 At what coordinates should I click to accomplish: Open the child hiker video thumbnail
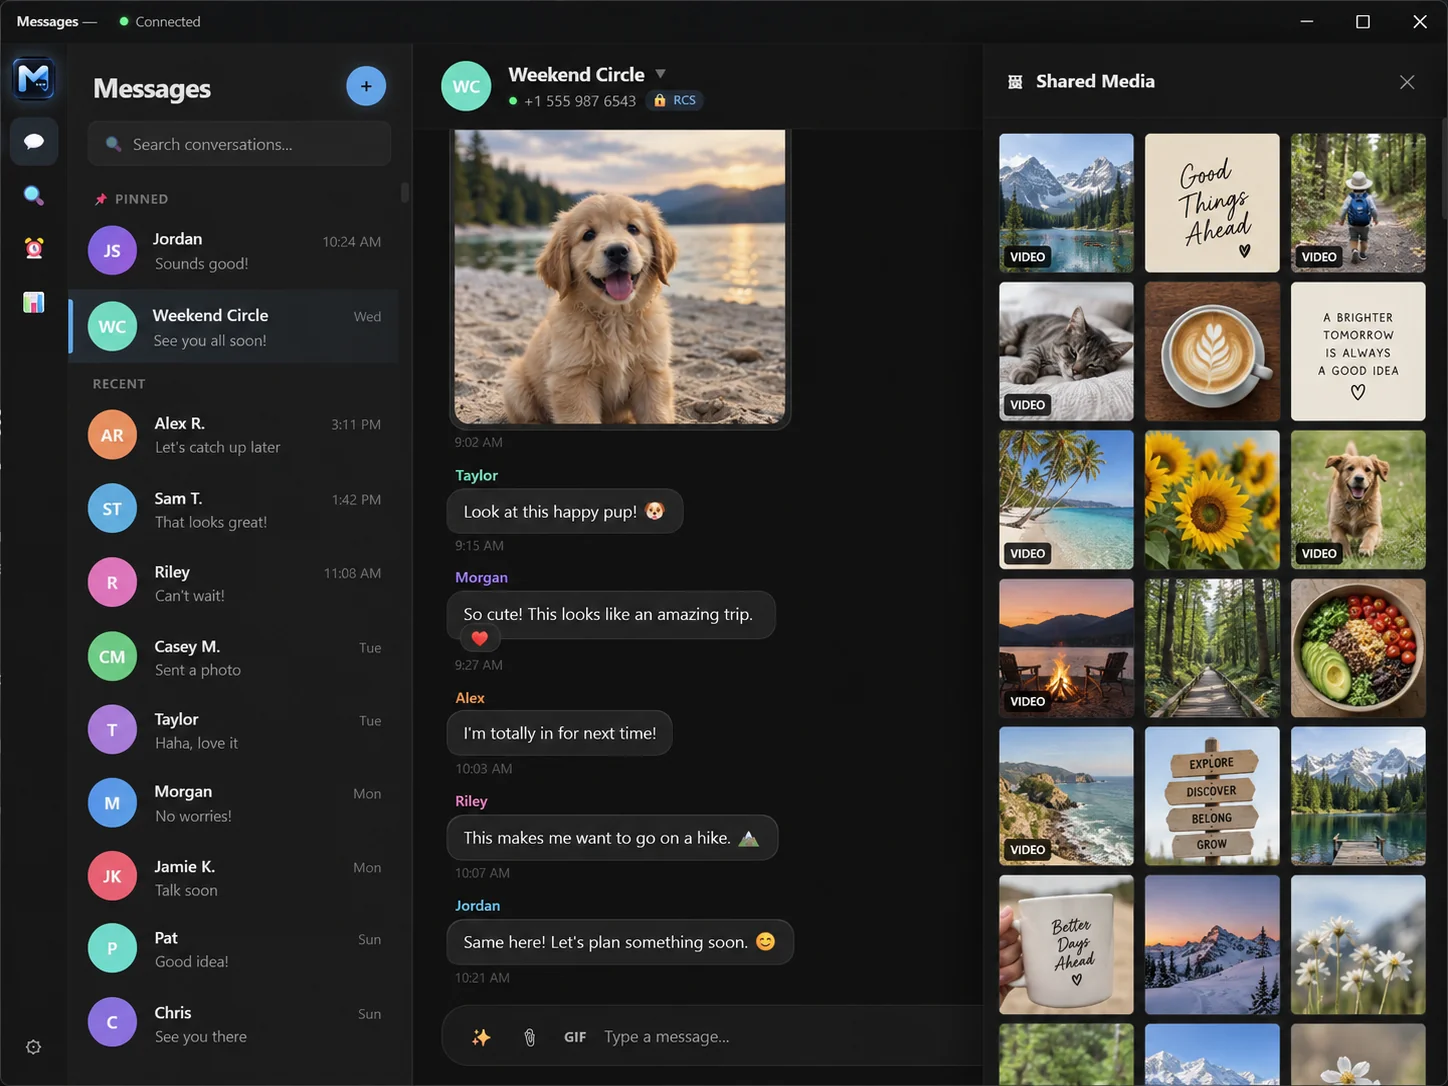pos(1358,203)
